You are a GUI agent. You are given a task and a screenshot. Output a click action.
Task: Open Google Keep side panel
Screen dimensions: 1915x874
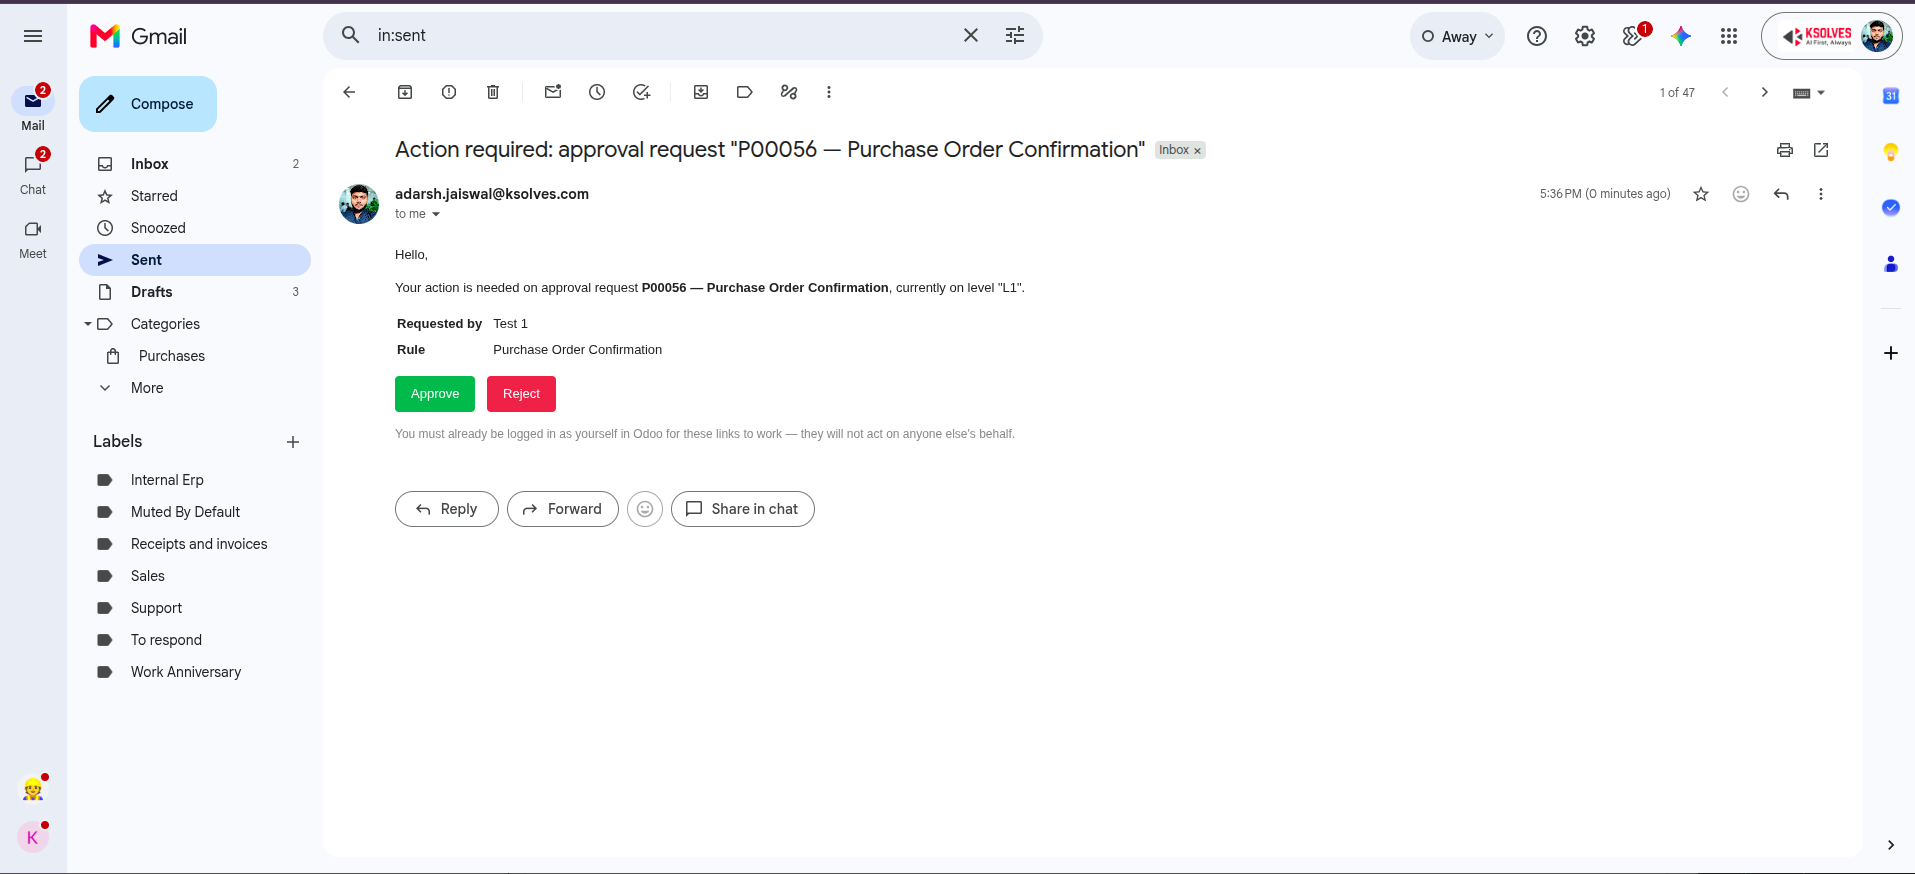[1891, 152]
